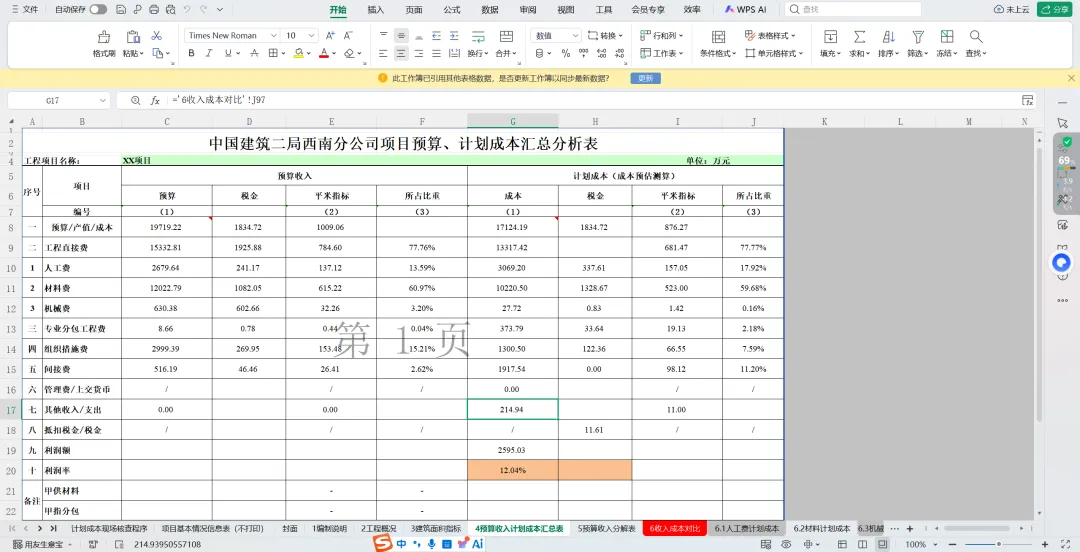Increase indent in cell
The image size is (1080, 552).
pyautogui.click(x=454, y=35)
